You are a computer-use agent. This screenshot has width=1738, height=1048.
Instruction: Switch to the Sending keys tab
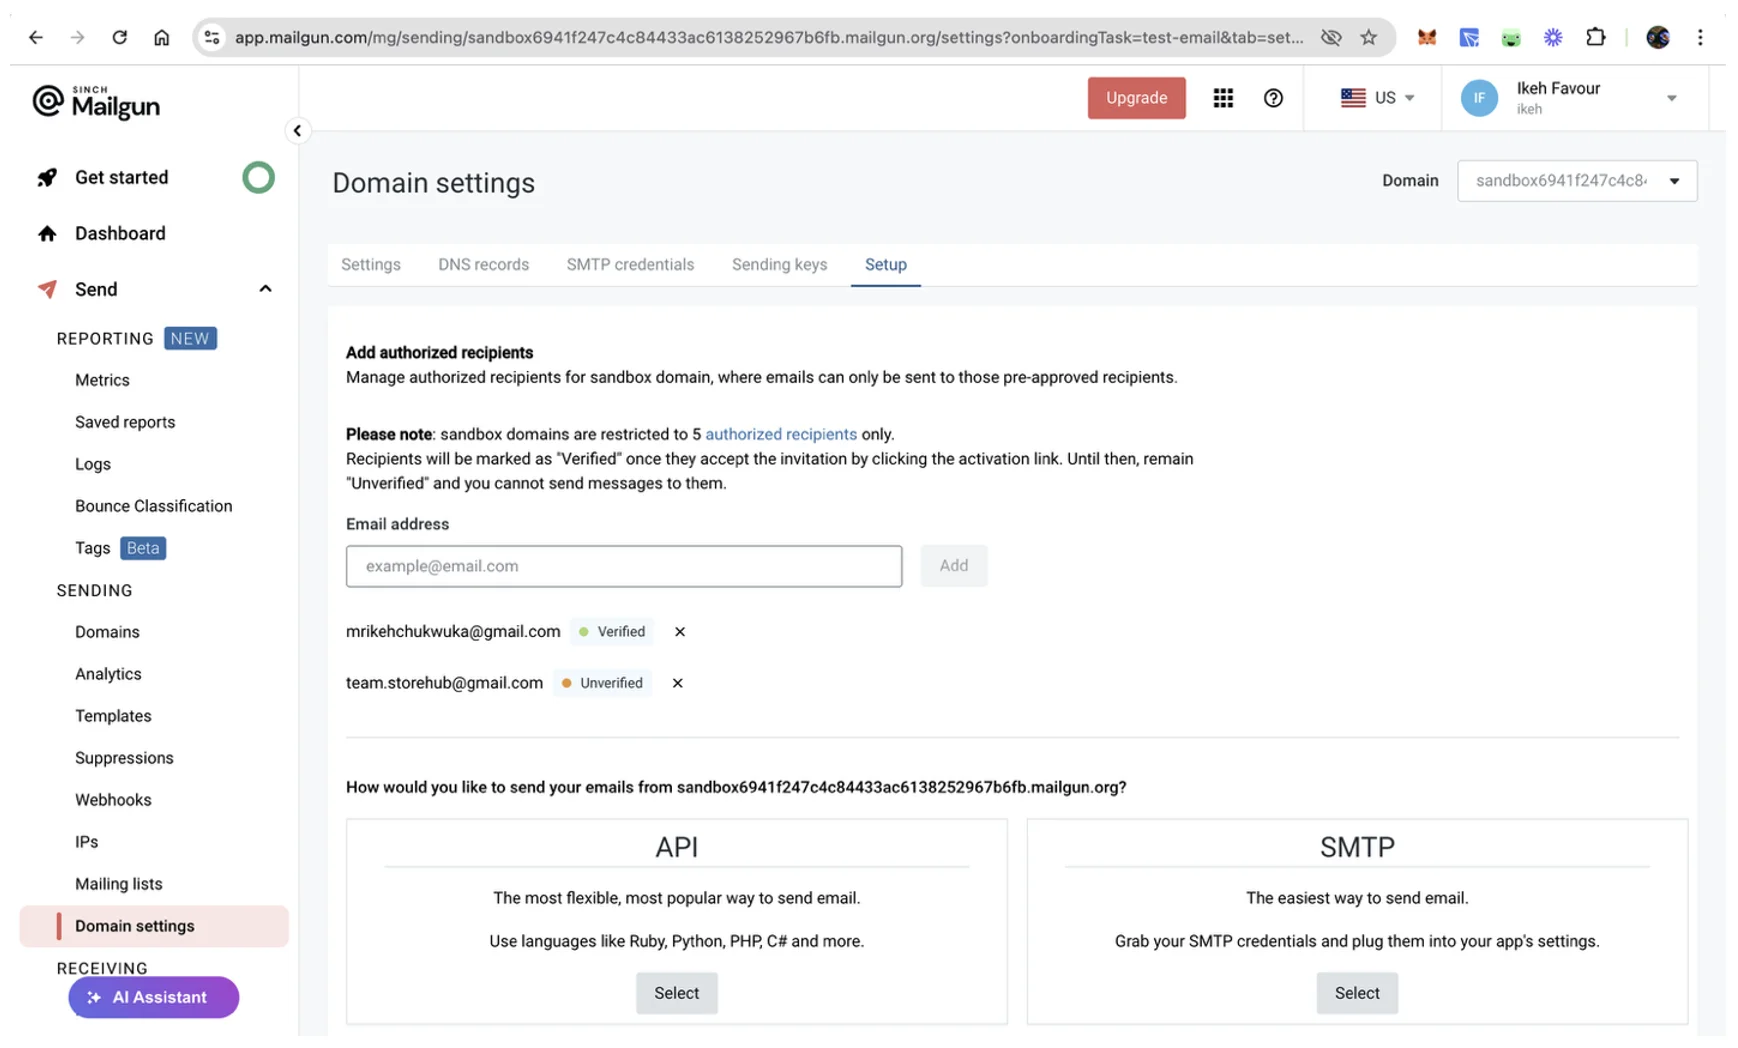click(779, 265)
